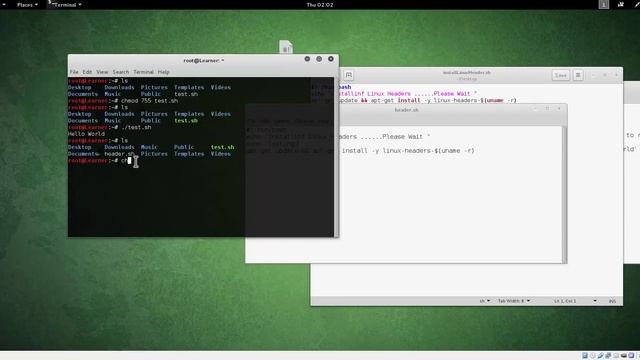Click the dark video-capture tray icon
This screenshot has height=360, width=640.
(x=624, y=356)
